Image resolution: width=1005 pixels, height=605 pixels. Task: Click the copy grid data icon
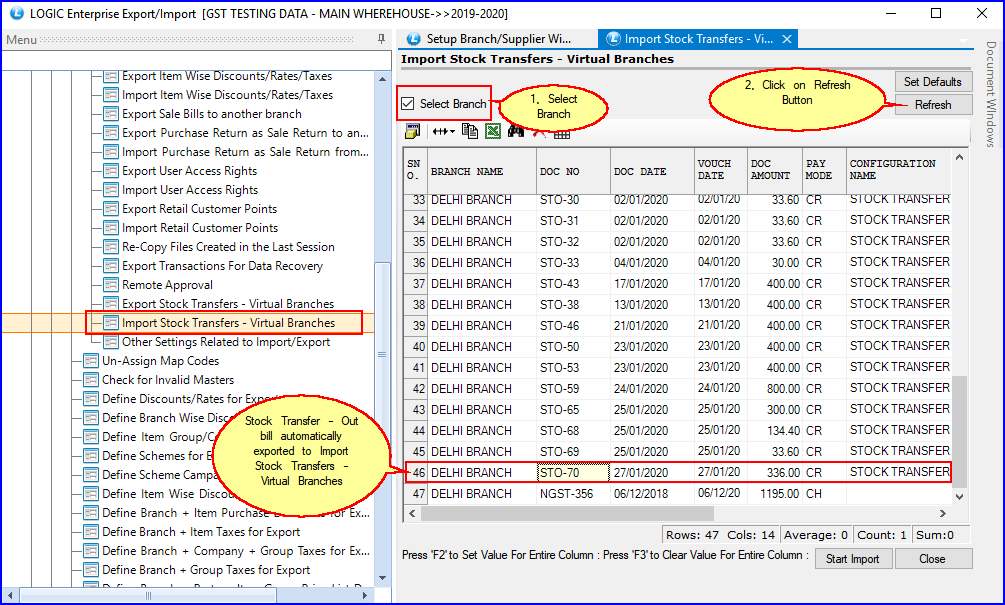(x=470, y=131)
